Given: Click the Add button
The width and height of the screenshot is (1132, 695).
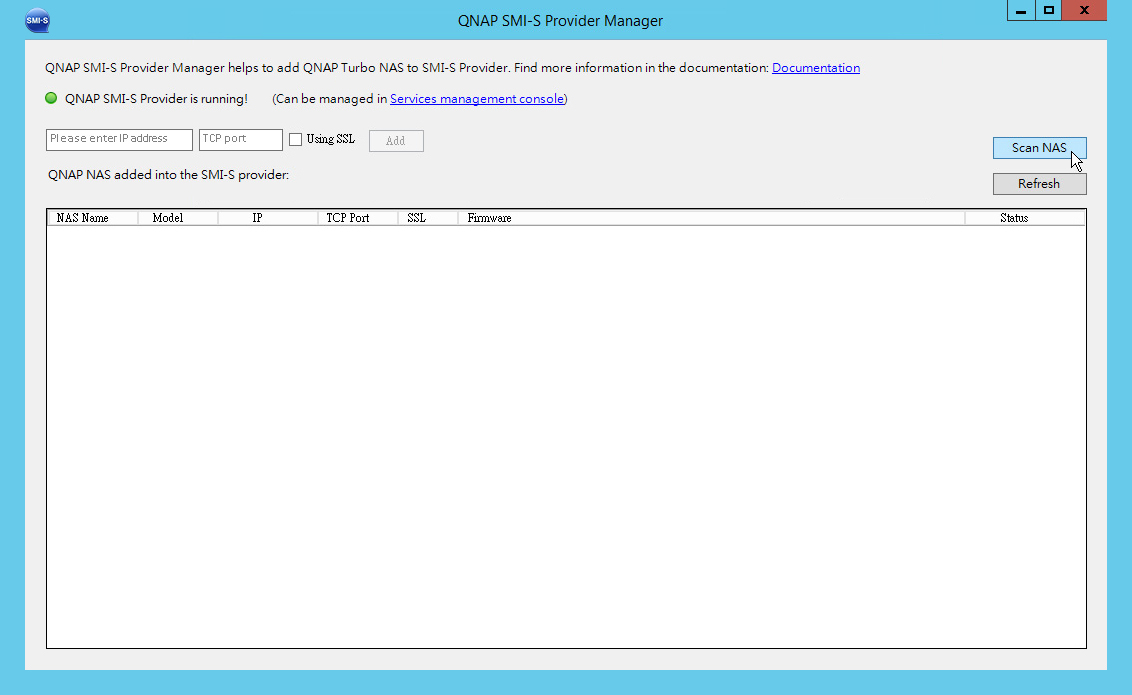Looking at the screenshot, I should click(396, 141).
